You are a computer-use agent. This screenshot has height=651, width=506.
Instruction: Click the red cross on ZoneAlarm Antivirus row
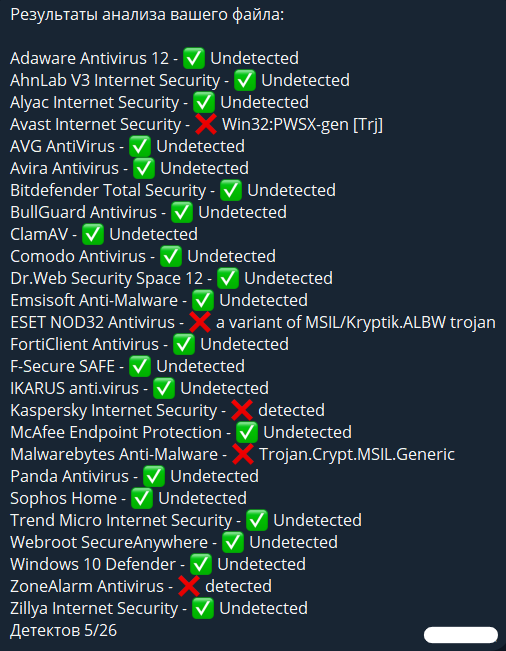189,586
